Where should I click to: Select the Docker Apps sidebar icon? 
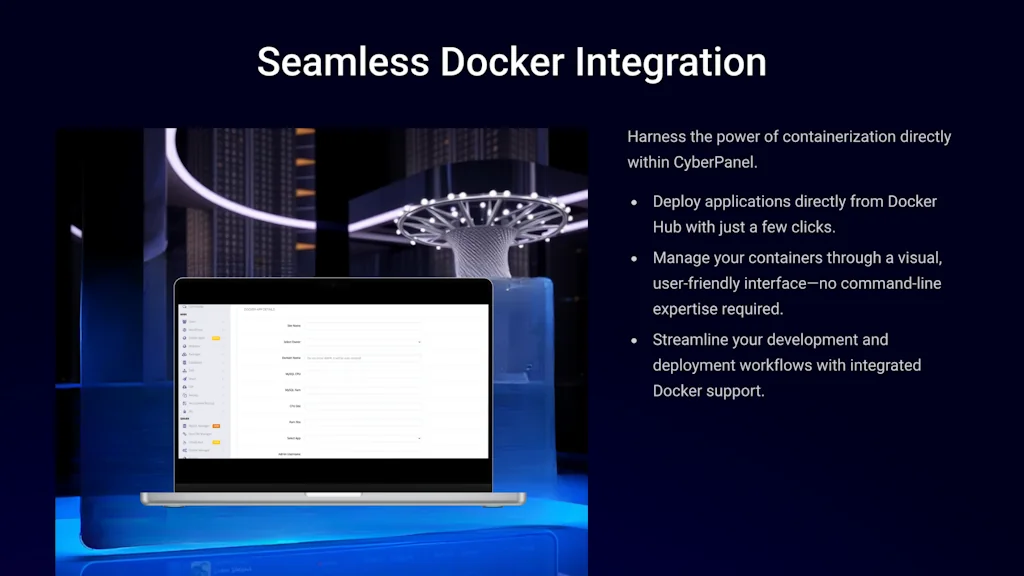click(184, 338)
